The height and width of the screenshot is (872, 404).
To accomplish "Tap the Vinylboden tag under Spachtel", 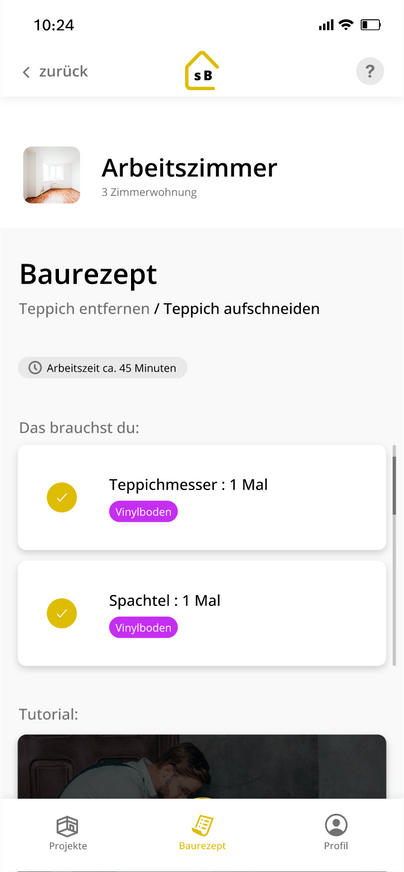I will click(143, 627).
